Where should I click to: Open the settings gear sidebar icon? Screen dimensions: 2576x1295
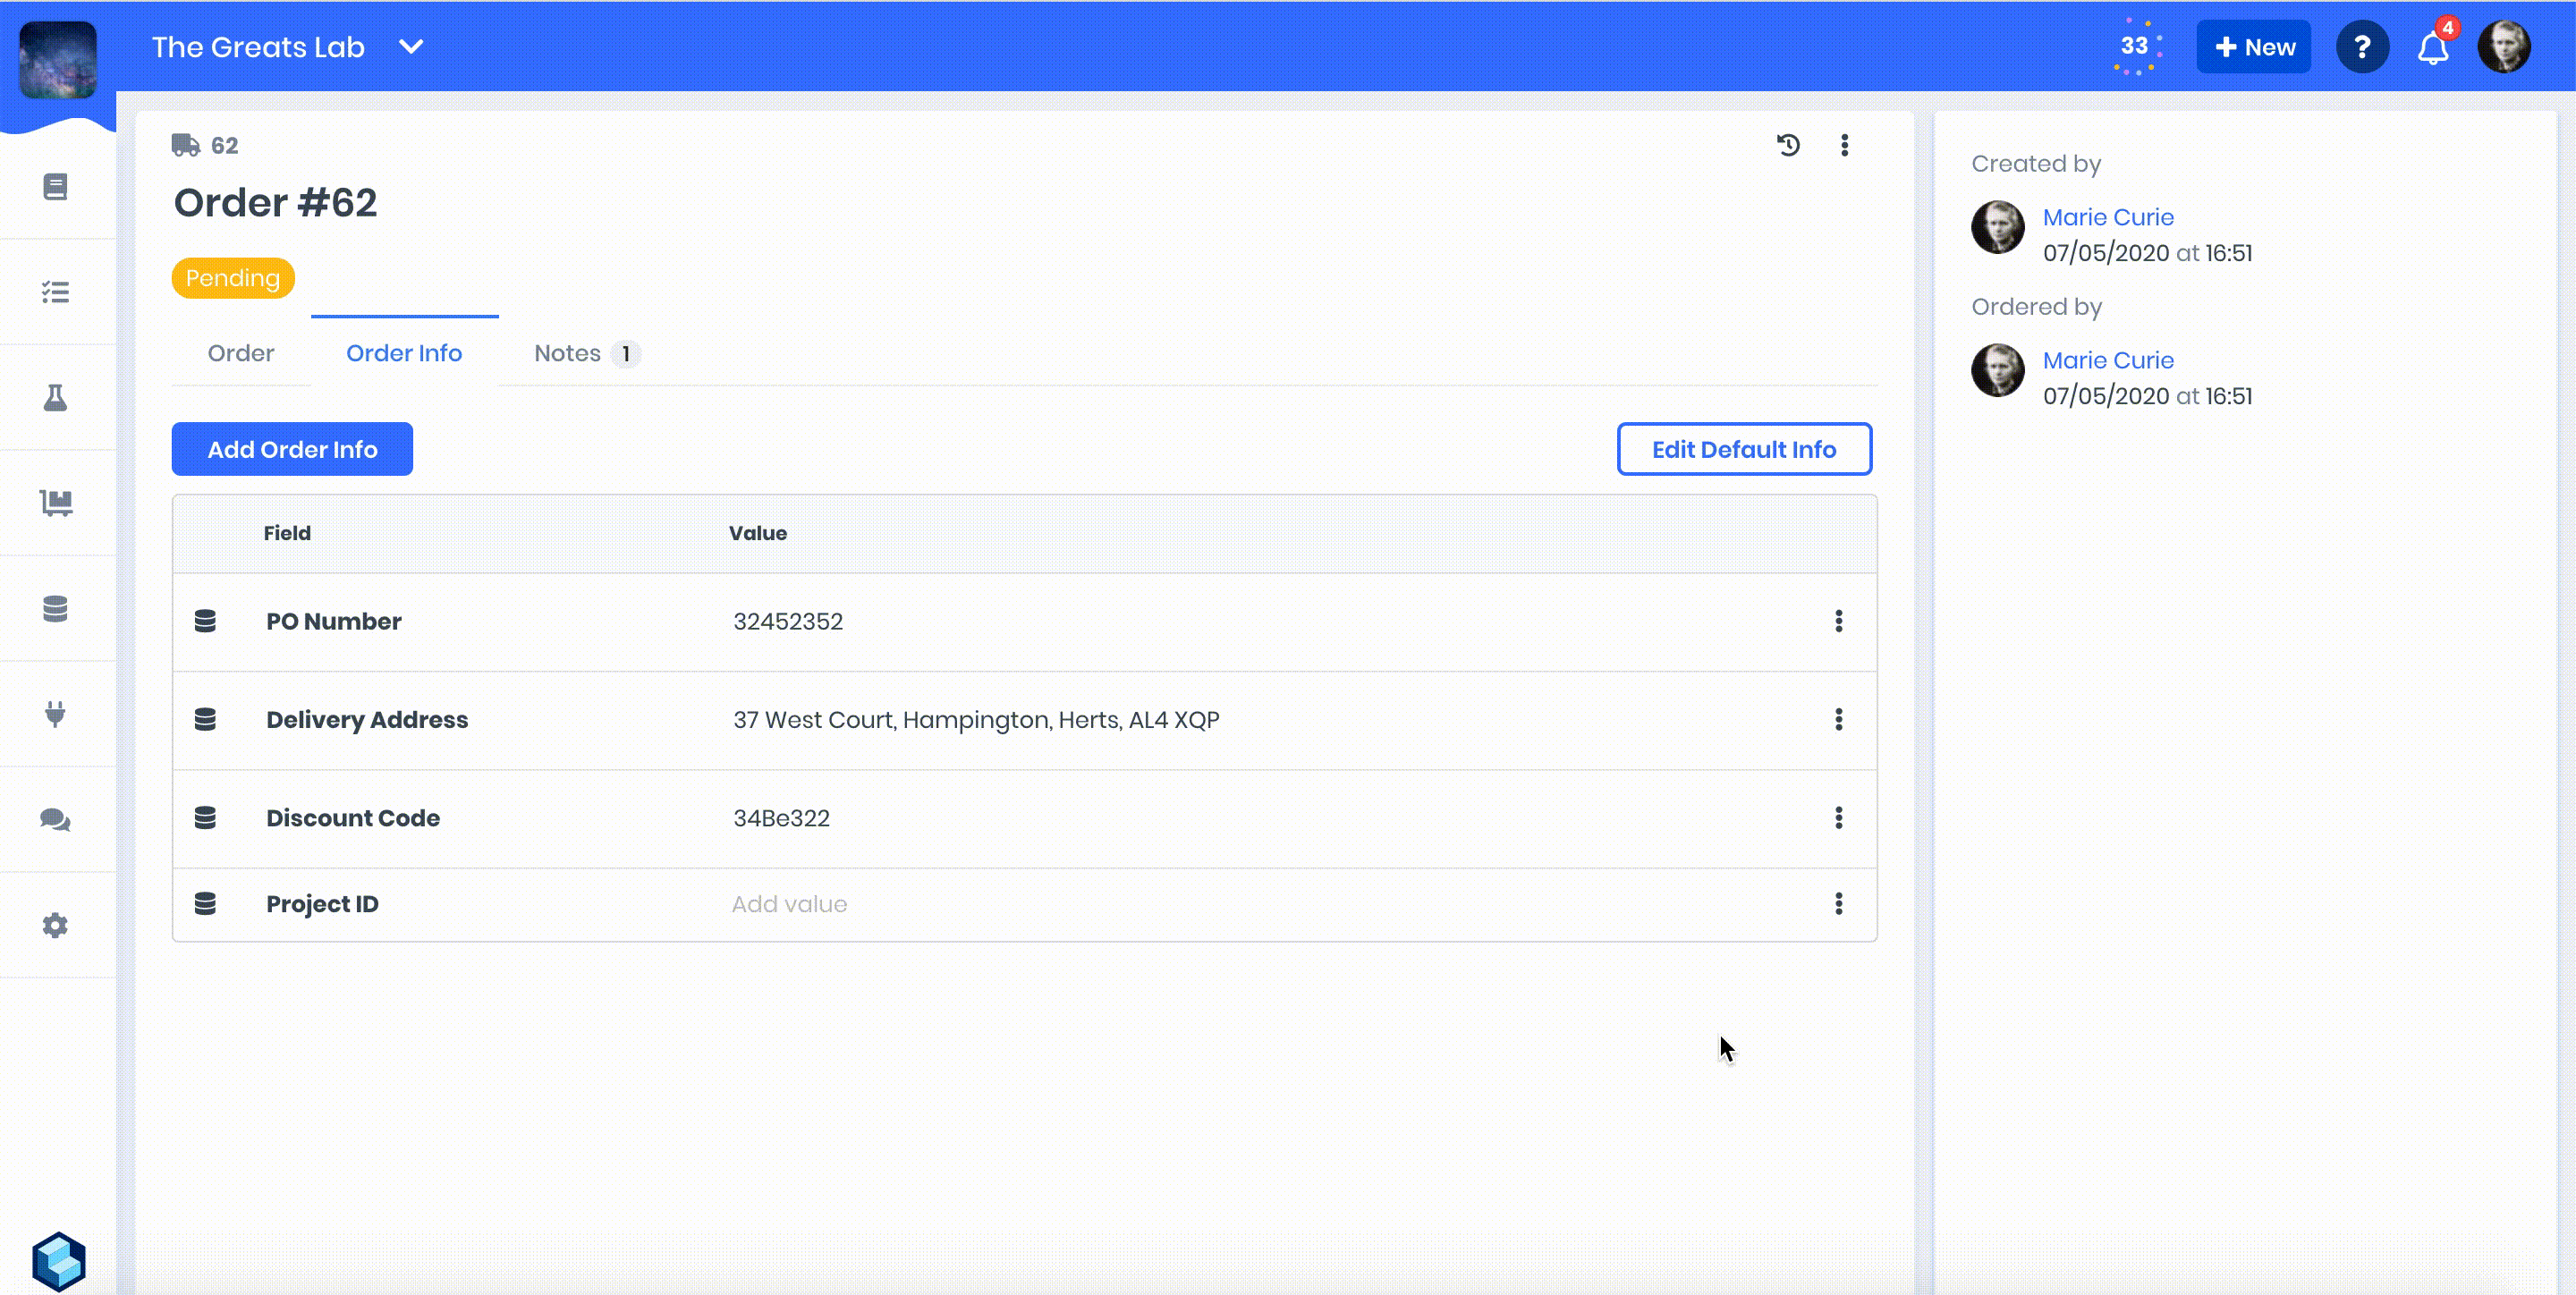click(x=55, y=925)
